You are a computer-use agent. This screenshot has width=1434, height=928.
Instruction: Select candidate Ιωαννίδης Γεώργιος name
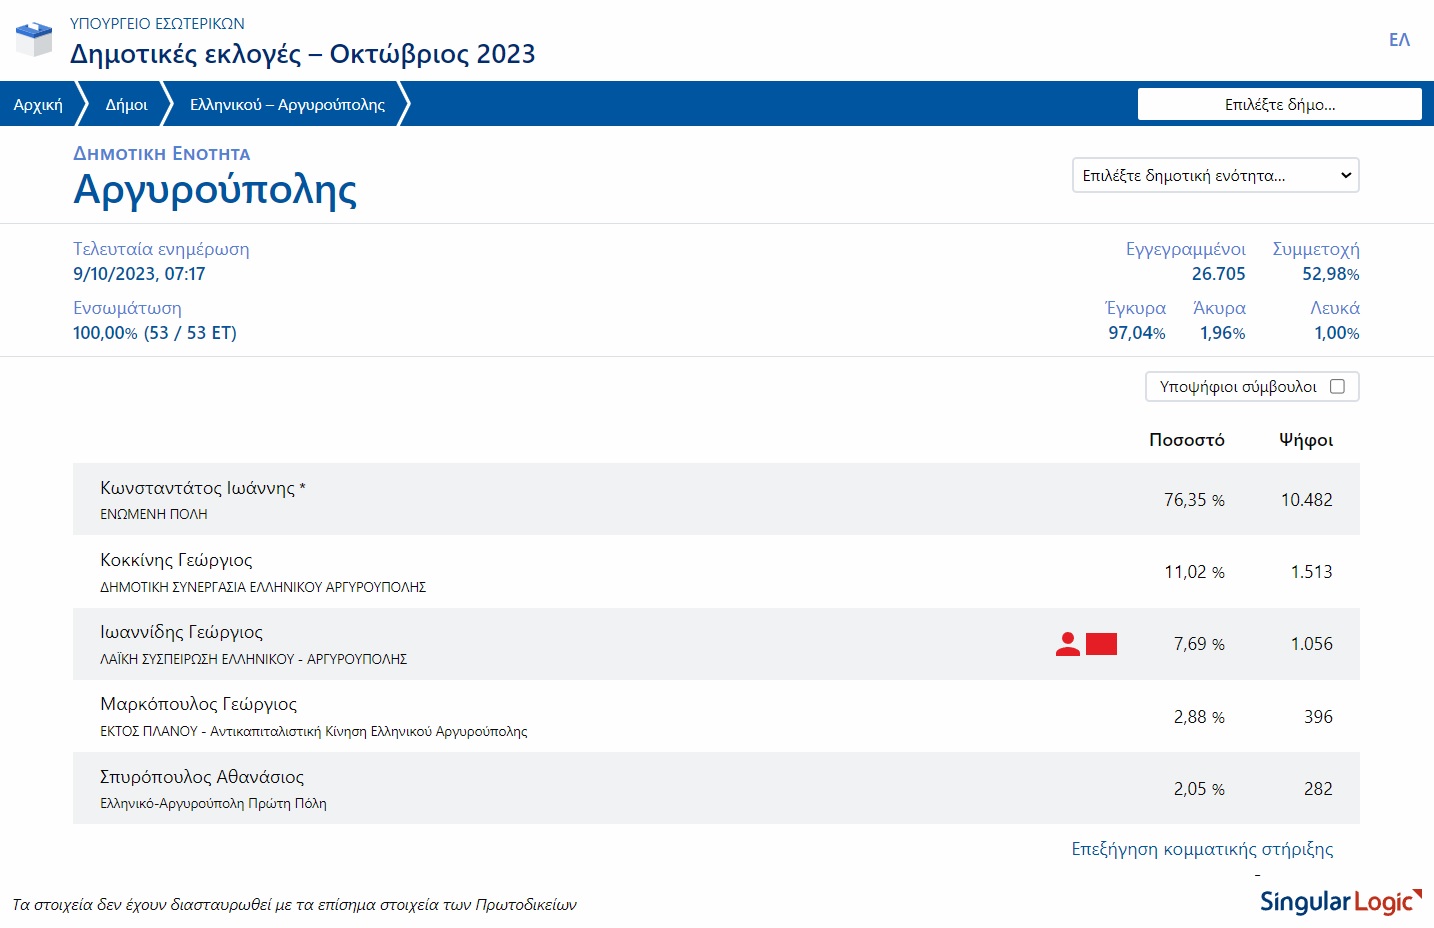click(181, 632)
